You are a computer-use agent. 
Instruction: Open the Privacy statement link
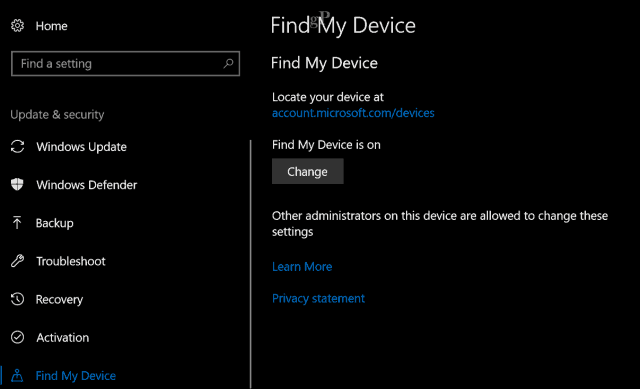point(318,298)
